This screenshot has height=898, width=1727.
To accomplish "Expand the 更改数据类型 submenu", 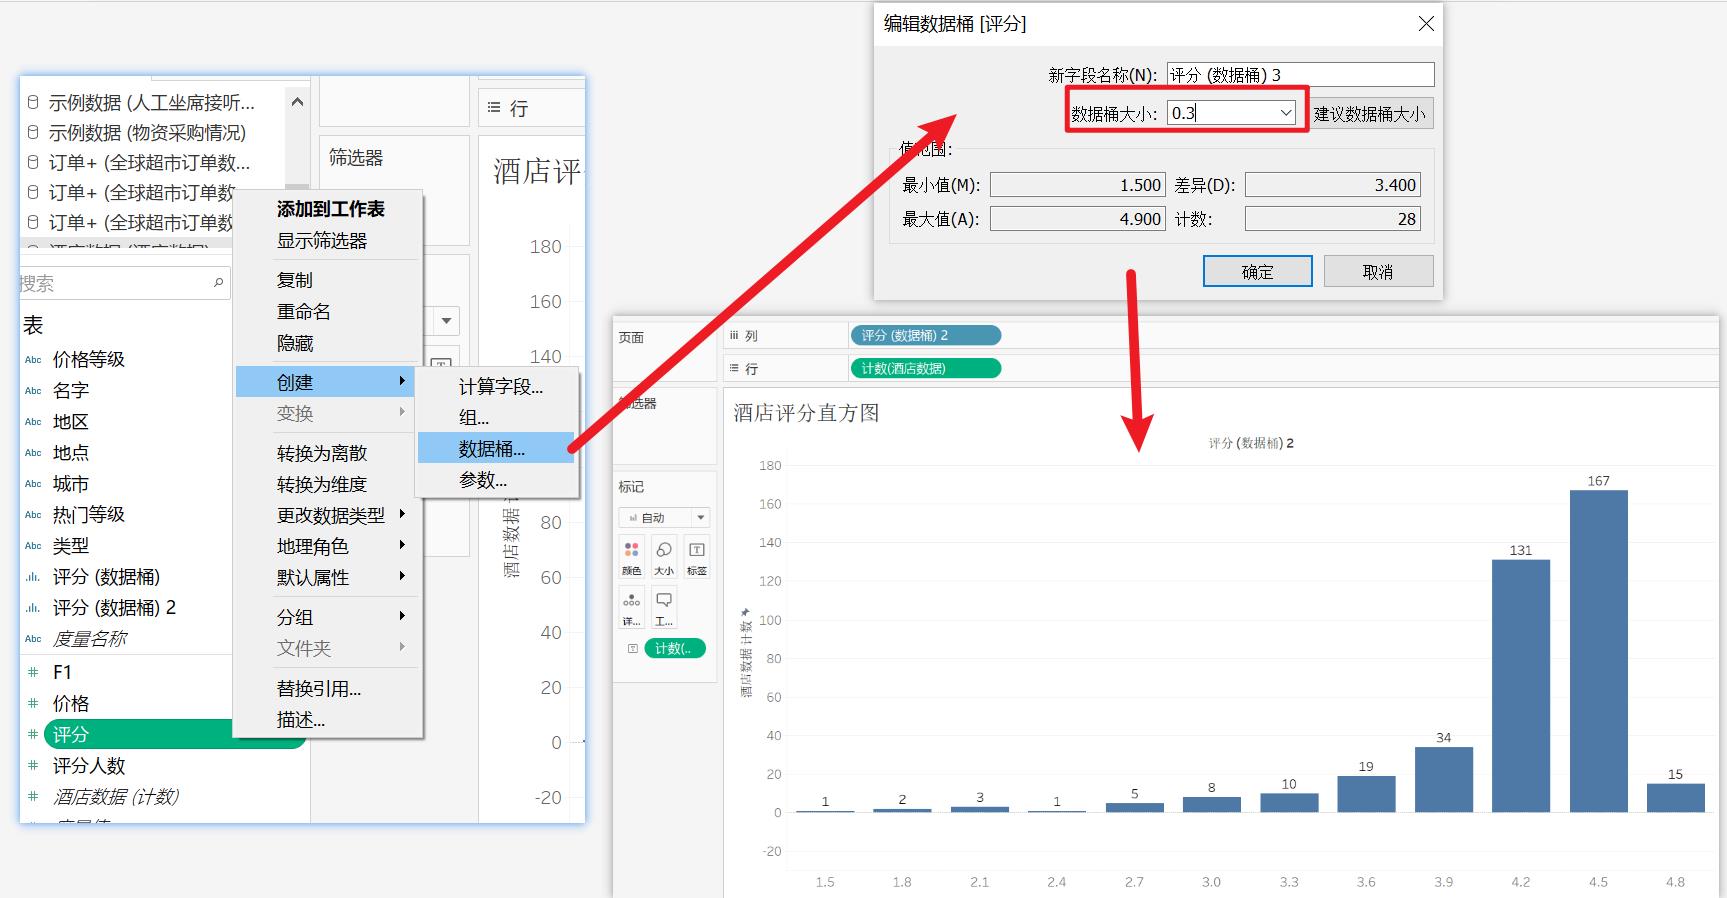I will [402, 514].
